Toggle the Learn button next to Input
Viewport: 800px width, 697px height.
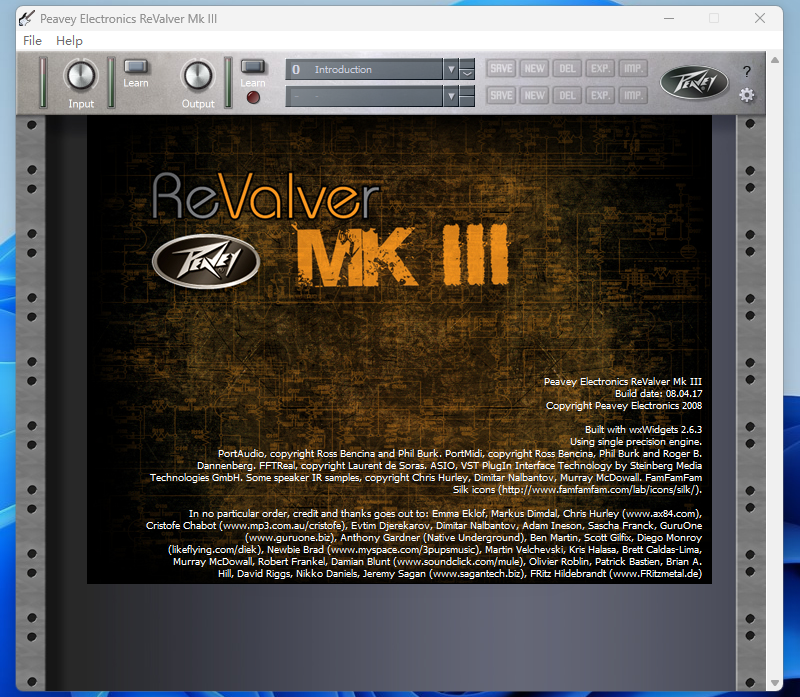tap(136, 67)
